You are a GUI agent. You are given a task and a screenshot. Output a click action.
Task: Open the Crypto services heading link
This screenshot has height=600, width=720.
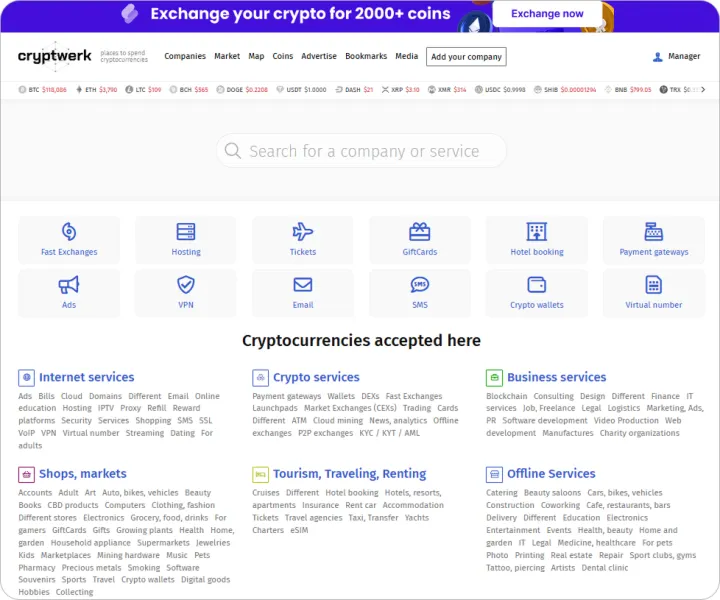(316, 377)
